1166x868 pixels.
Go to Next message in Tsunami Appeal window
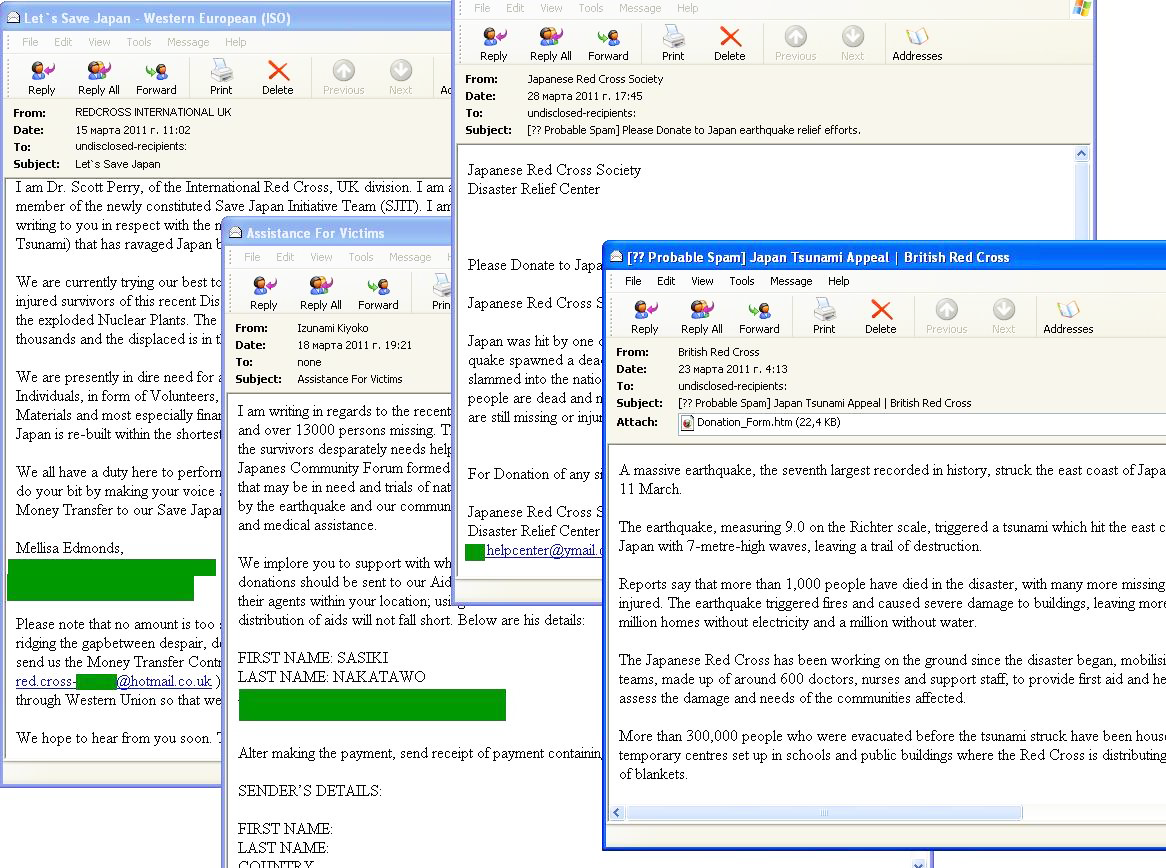1003,317
